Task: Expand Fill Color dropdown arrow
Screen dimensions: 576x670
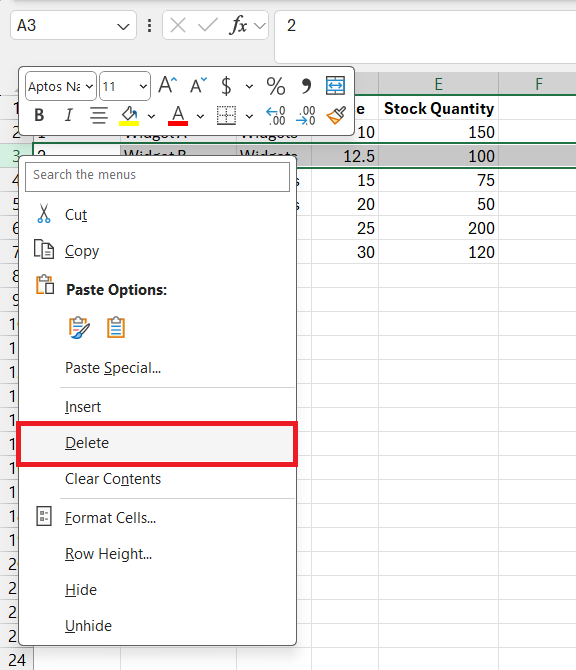Action: [151, 116]
